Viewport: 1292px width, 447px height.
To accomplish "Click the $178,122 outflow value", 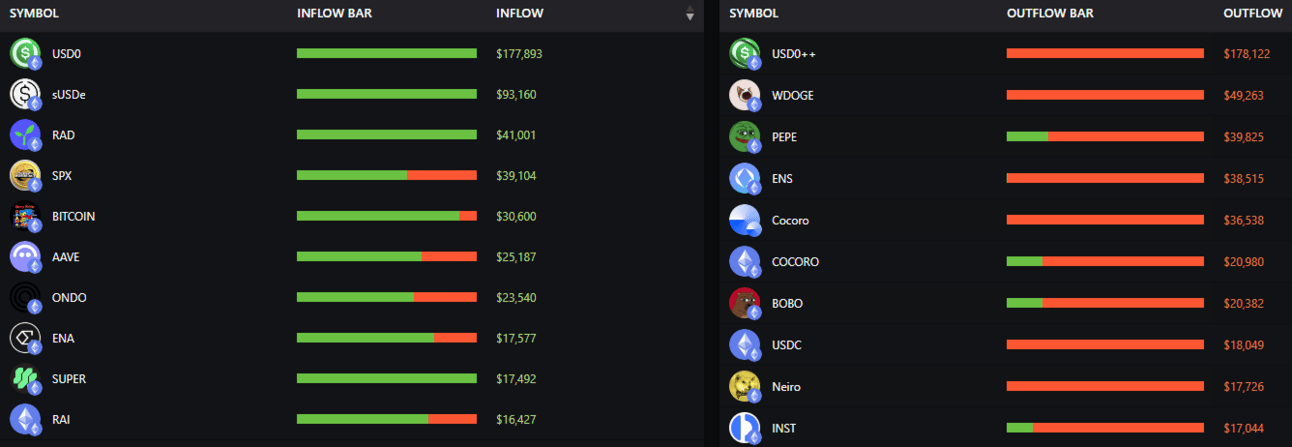I will pyautogui.click(x=1247, y=54).
